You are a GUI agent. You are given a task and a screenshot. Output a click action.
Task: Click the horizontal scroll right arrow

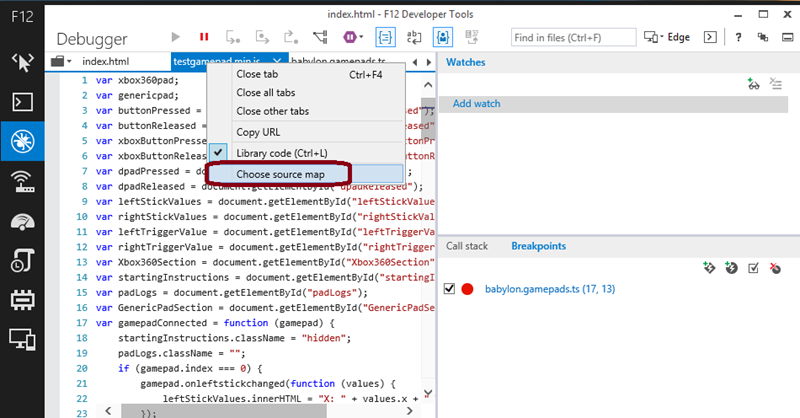pyautogui.click(x=409, y=411)
